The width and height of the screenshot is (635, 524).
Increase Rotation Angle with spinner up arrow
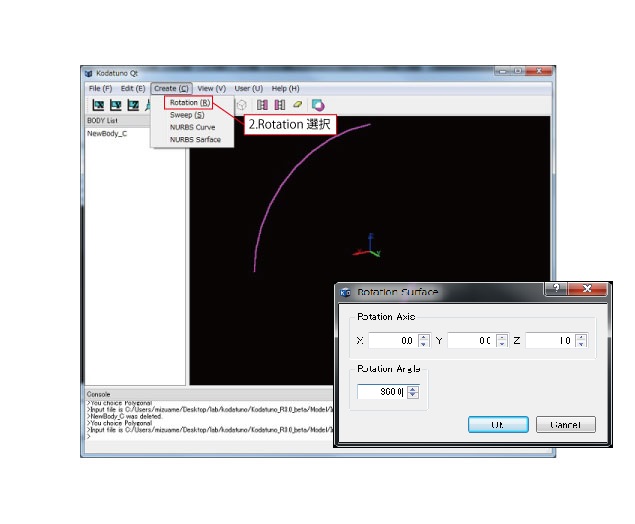413,388
